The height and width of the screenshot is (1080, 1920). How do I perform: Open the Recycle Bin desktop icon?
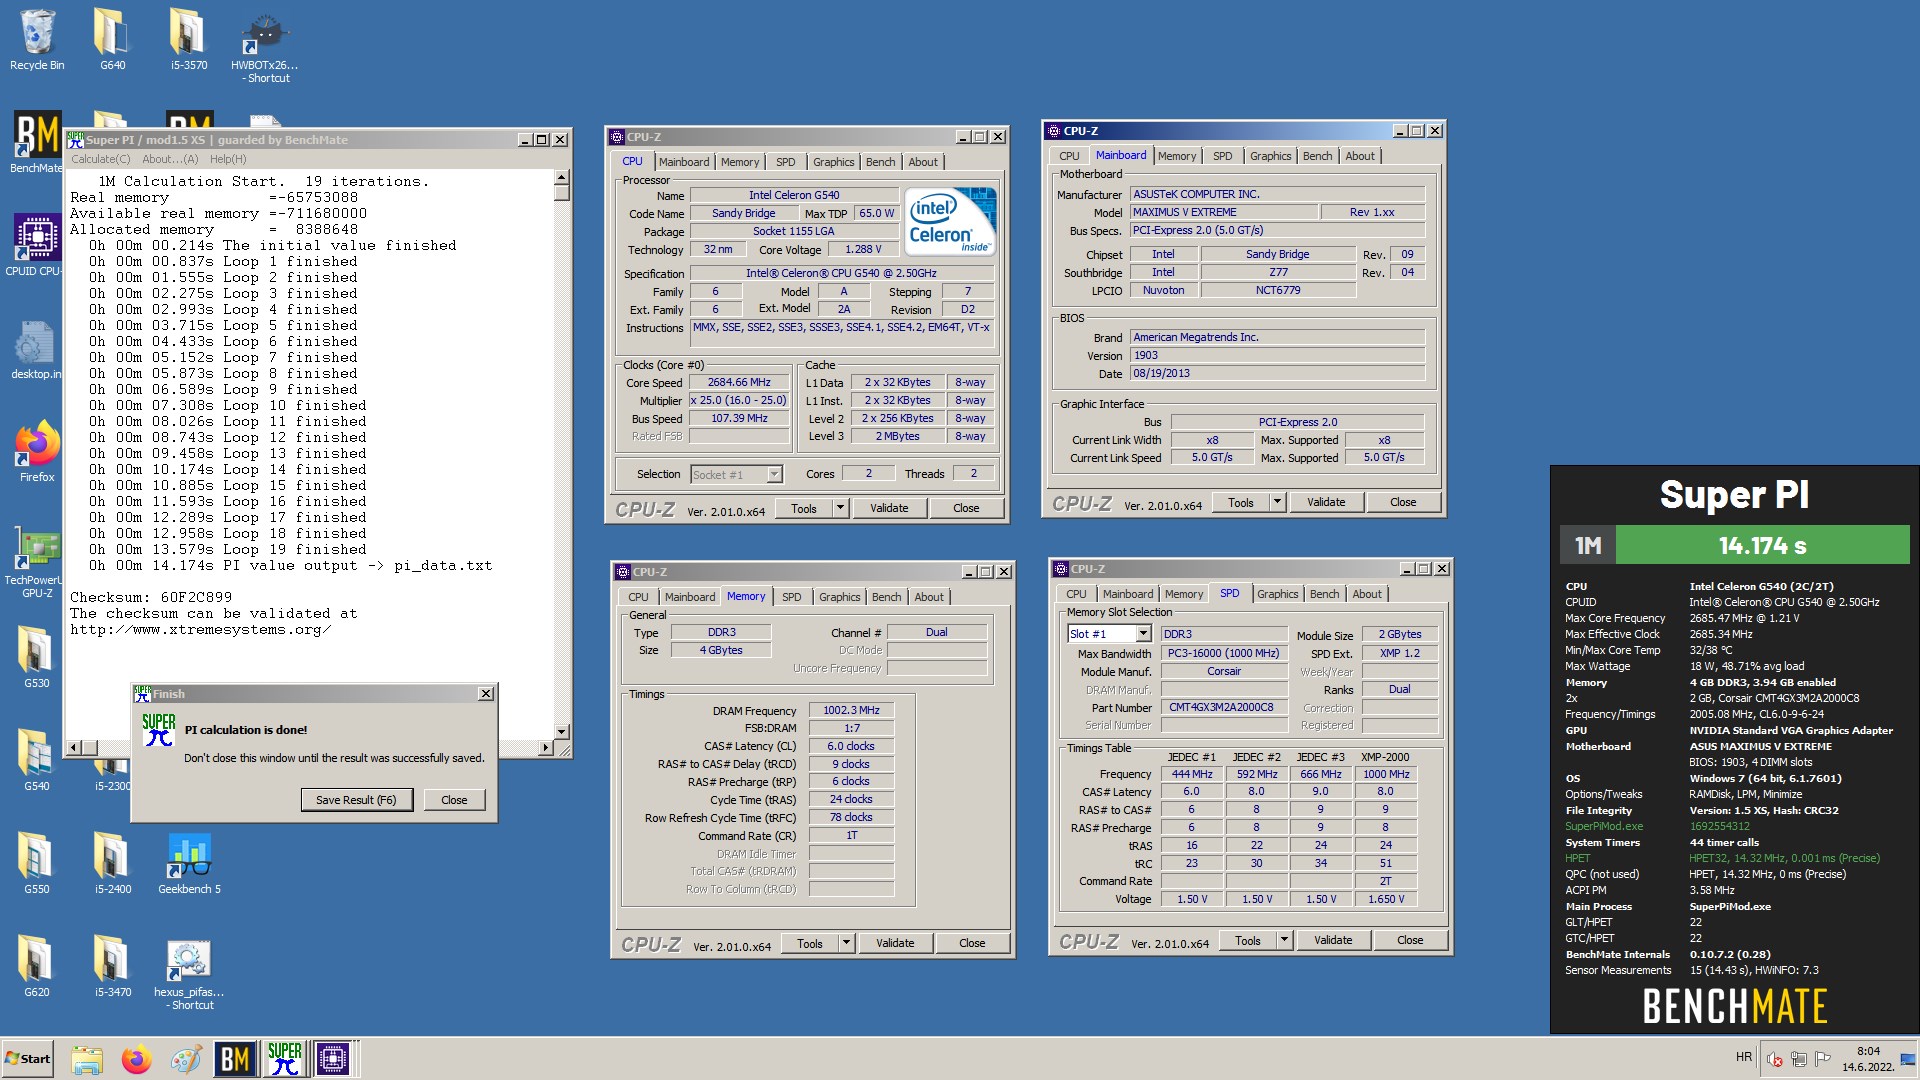pyautogui.click(x=37, y=40)
